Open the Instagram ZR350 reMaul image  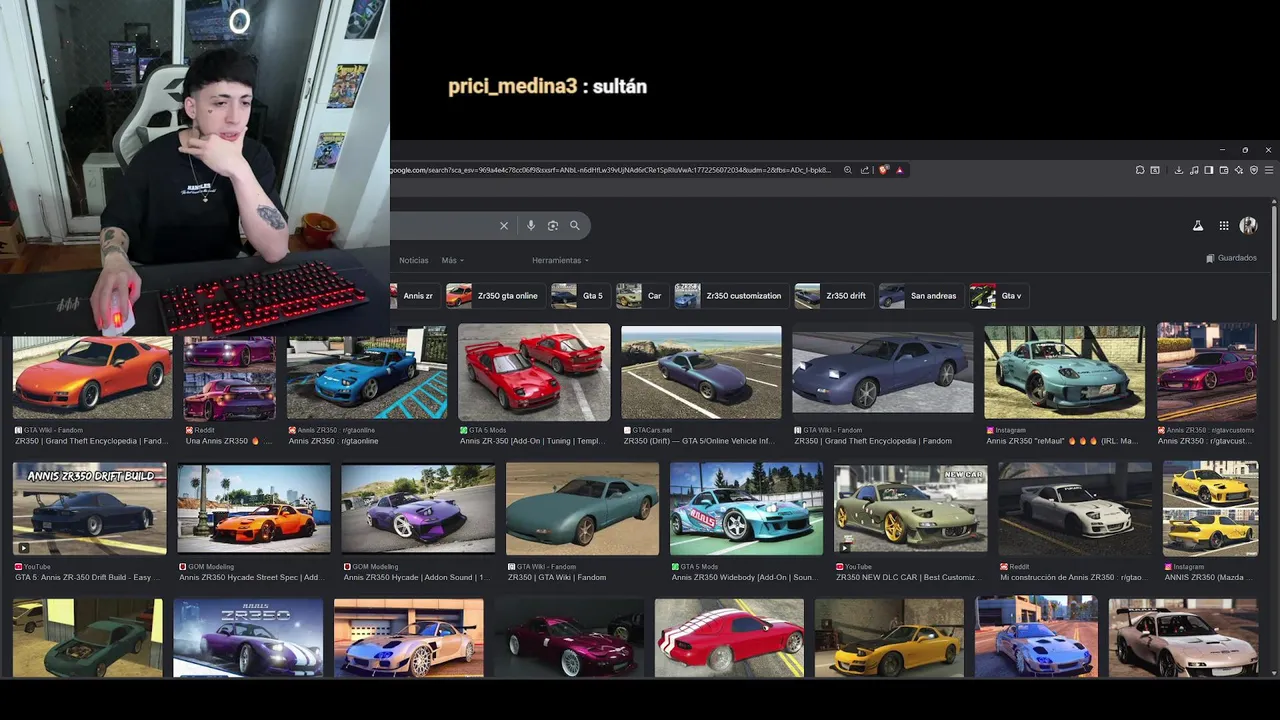(1064, 371)
